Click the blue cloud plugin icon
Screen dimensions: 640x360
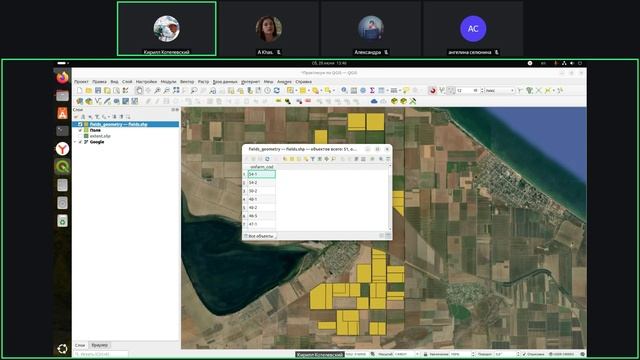pyautogui.click(x=374, y=101)
